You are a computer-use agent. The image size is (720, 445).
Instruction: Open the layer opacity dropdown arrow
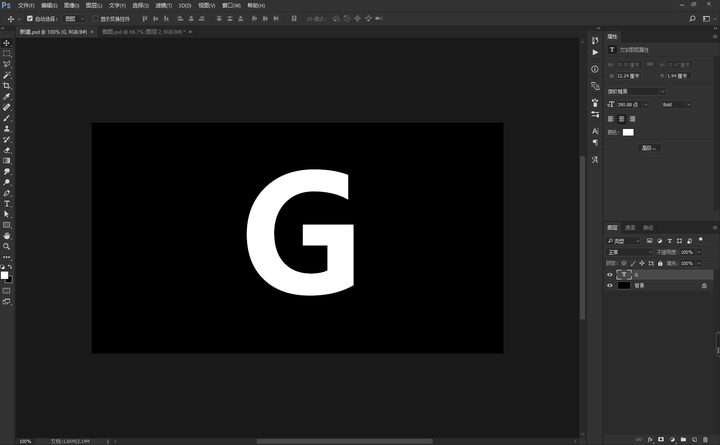coord(699,252)
